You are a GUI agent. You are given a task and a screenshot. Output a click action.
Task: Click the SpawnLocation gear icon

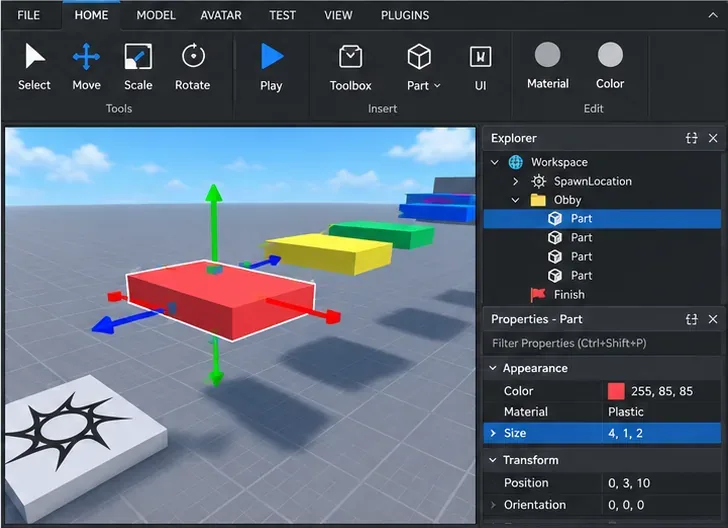tap(538, 181)
